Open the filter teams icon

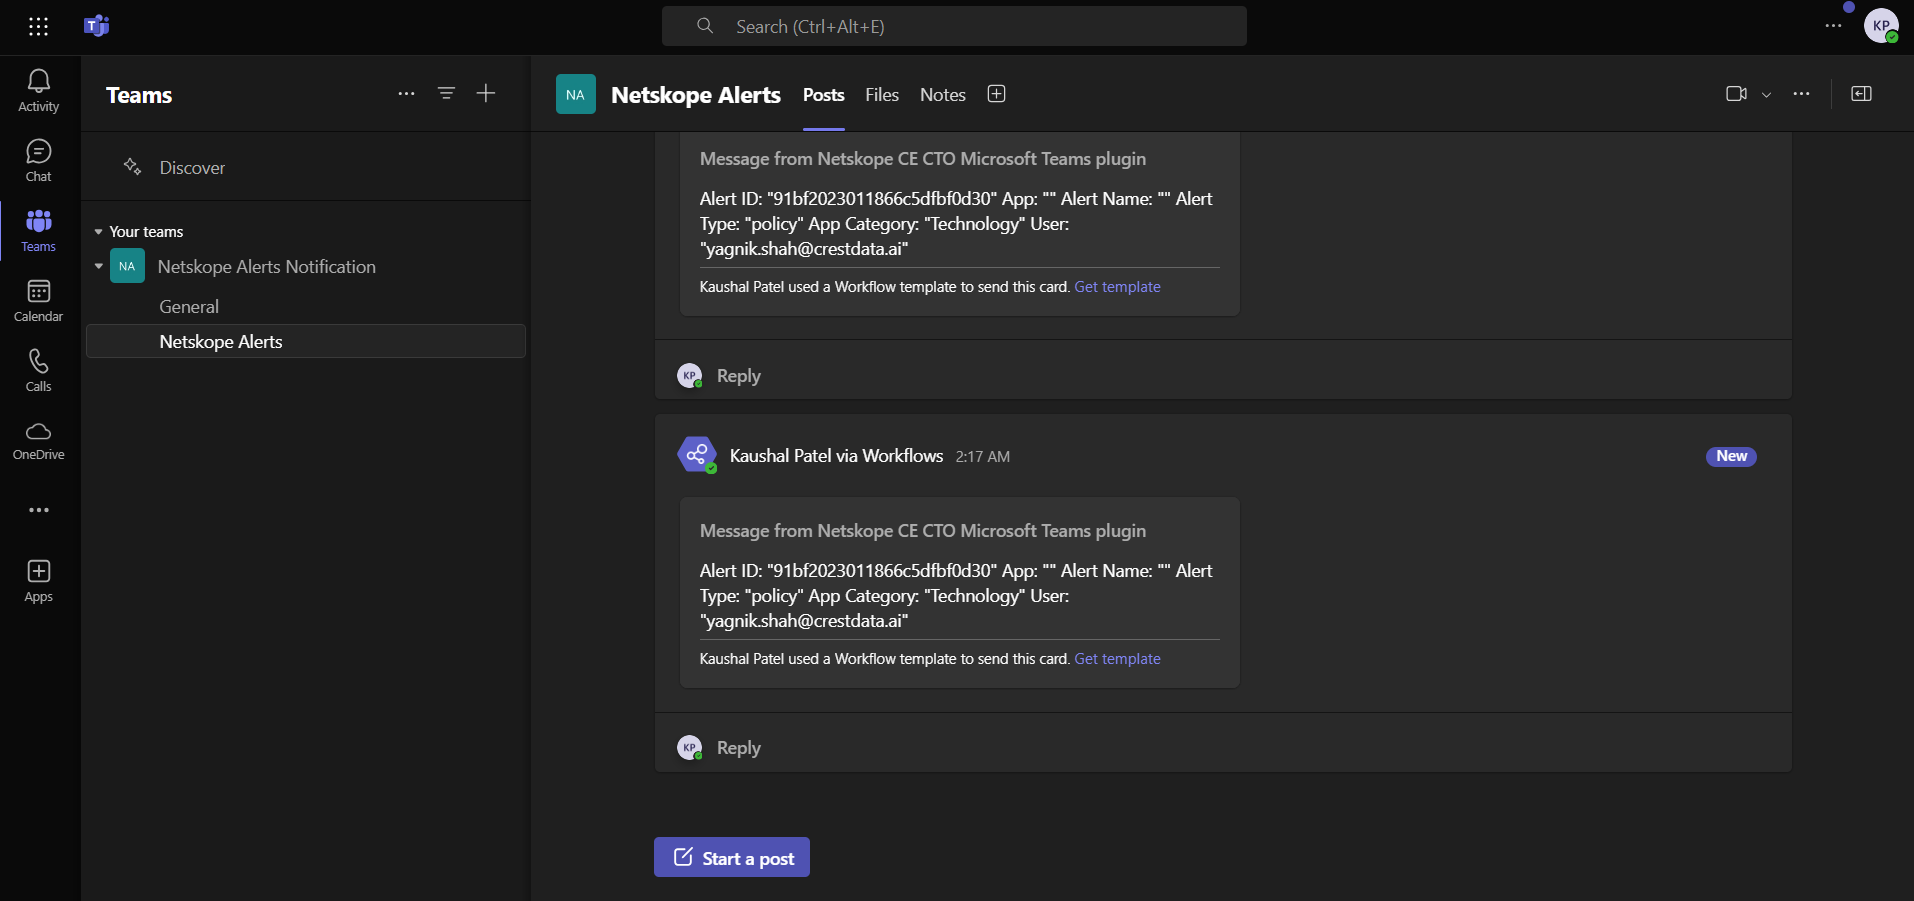click(x=446, y=93)
